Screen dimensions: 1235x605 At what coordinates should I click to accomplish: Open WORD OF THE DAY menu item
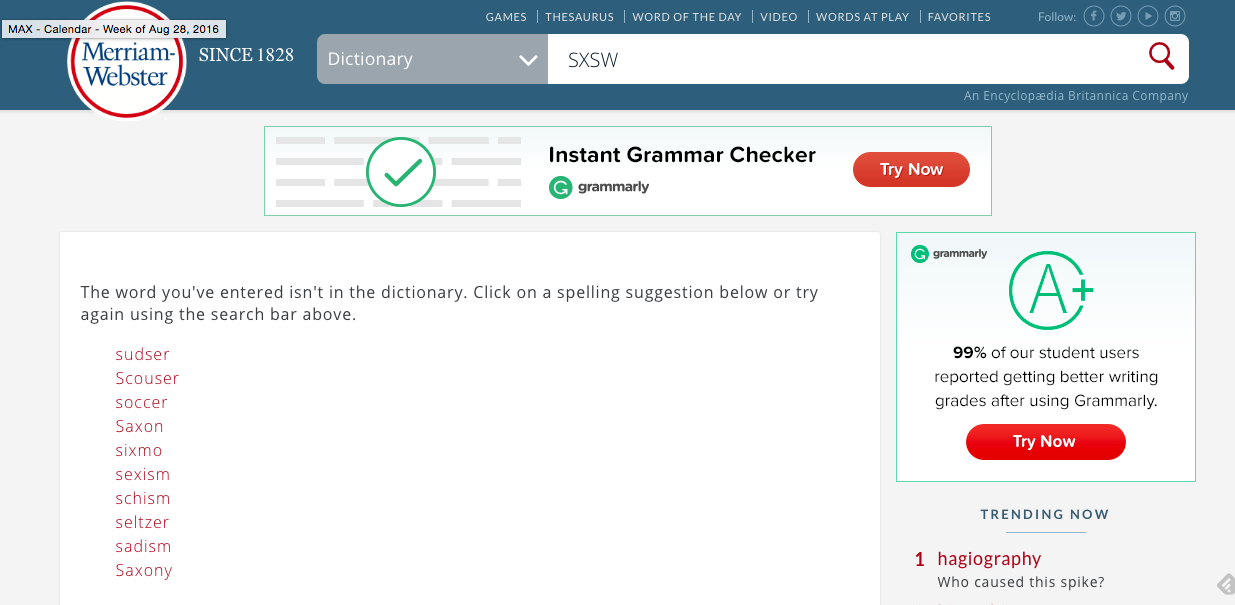(687, 17)
